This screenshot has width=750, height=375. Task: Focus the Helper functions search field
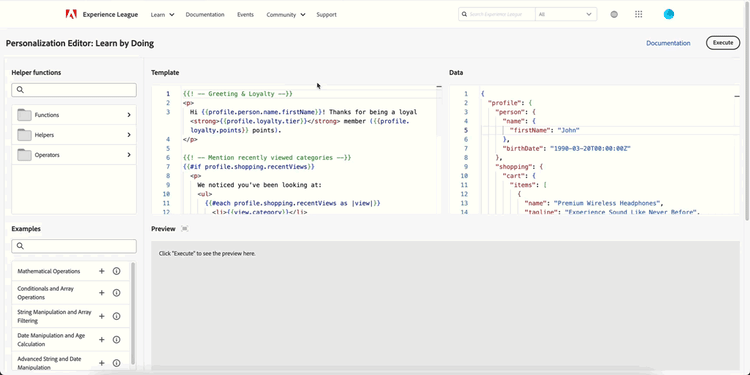pyautogui.click(x=74, y=90)
